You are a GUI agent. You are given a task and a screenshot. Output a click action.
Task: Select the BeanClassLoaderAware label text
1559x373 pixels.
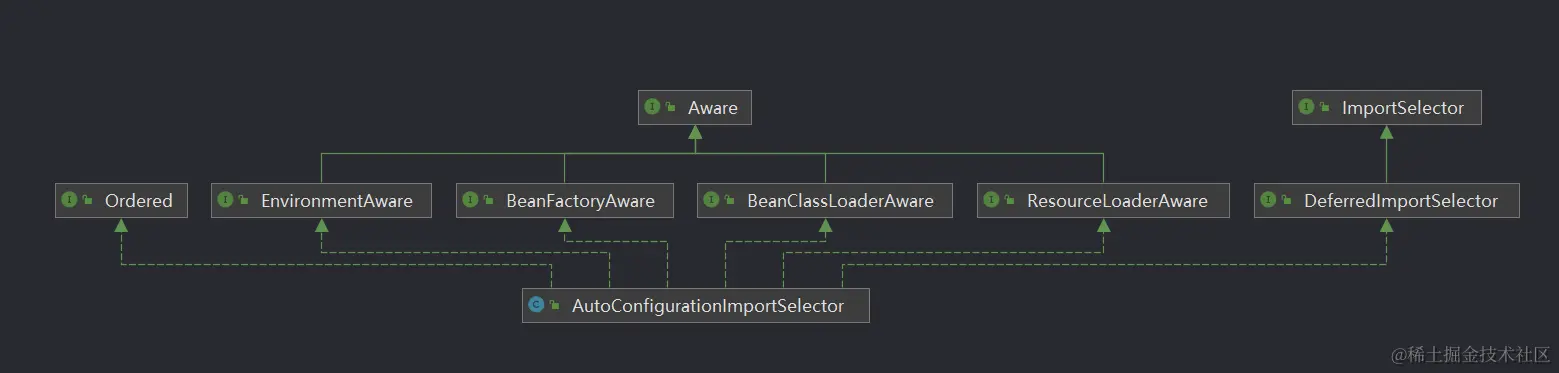pyautogui.click(x=840, y=201)
